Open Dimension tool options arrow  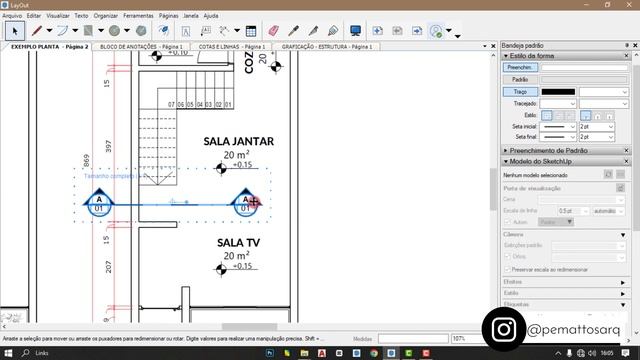237,31
